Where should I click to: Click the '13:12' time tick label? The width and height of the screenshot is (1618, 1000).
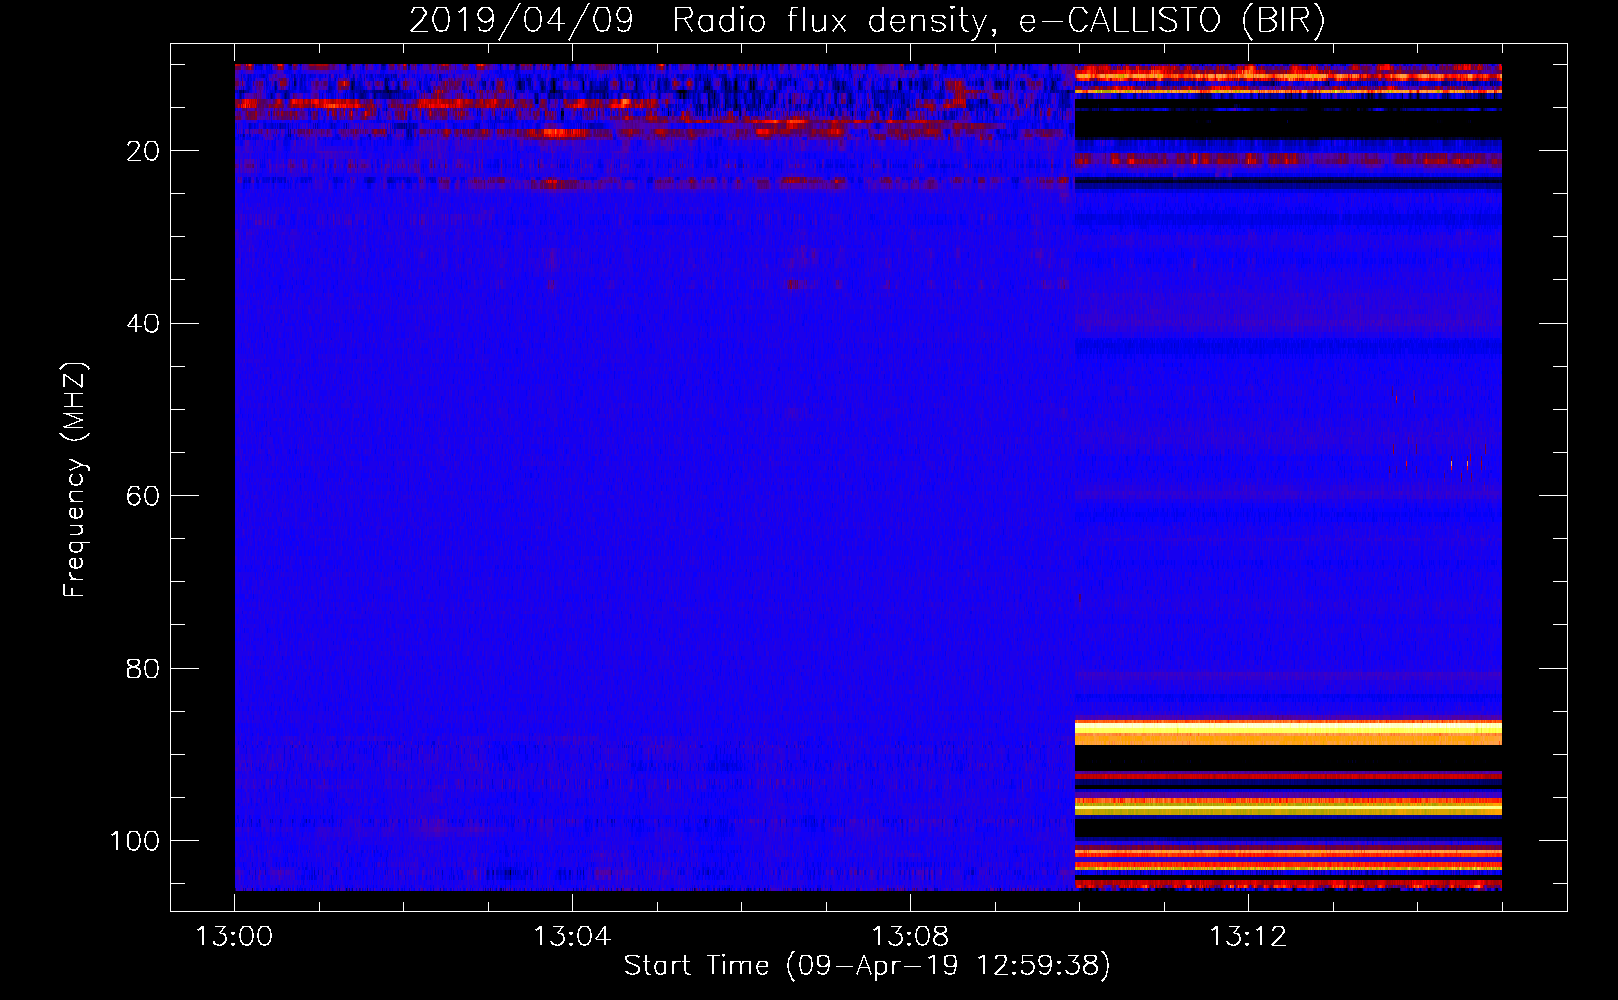pyautogui.click(x=1248, y=937)
